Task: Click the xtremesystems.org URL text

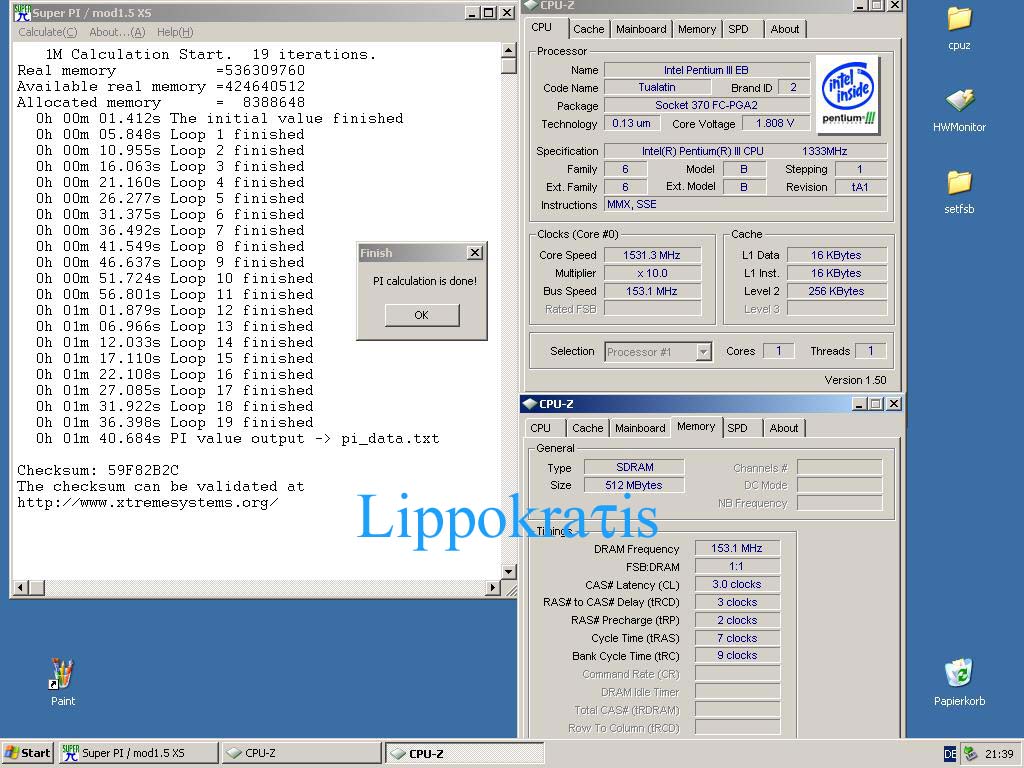Action: [148, 502]
